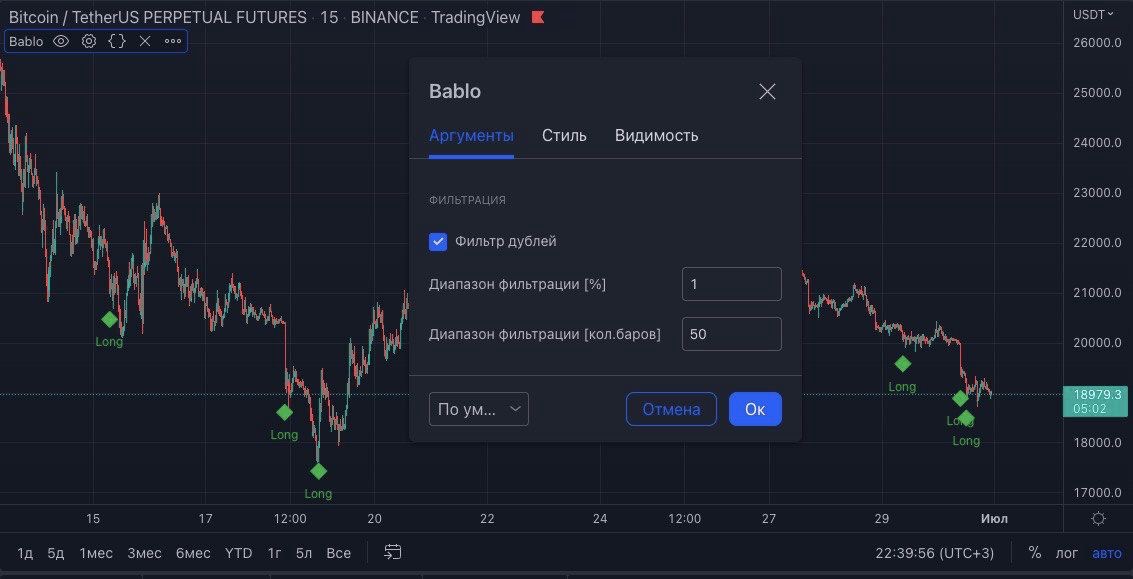This screenshot has width=1133, height=579.
Task: Toggle percent scale mode
Action: (x=1035, y=553)
